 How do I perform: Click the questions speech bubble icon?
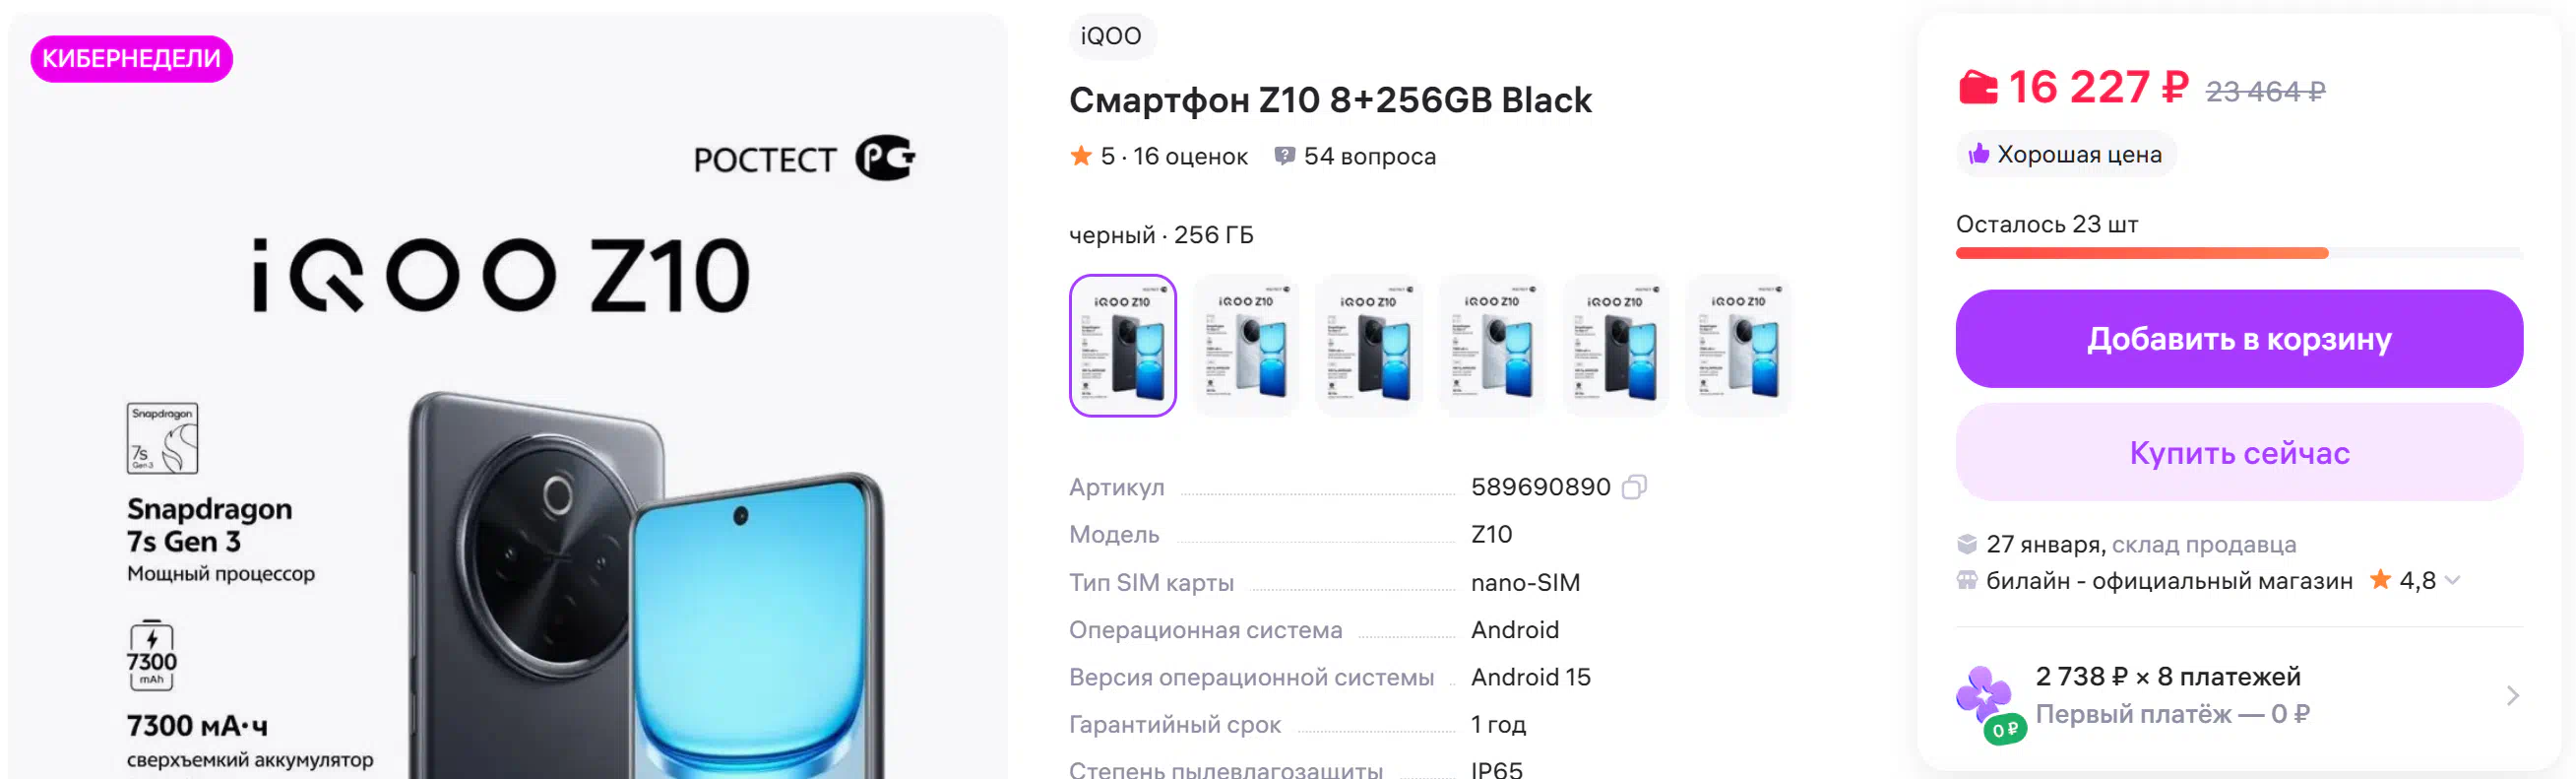click(x=1284, y=156)
